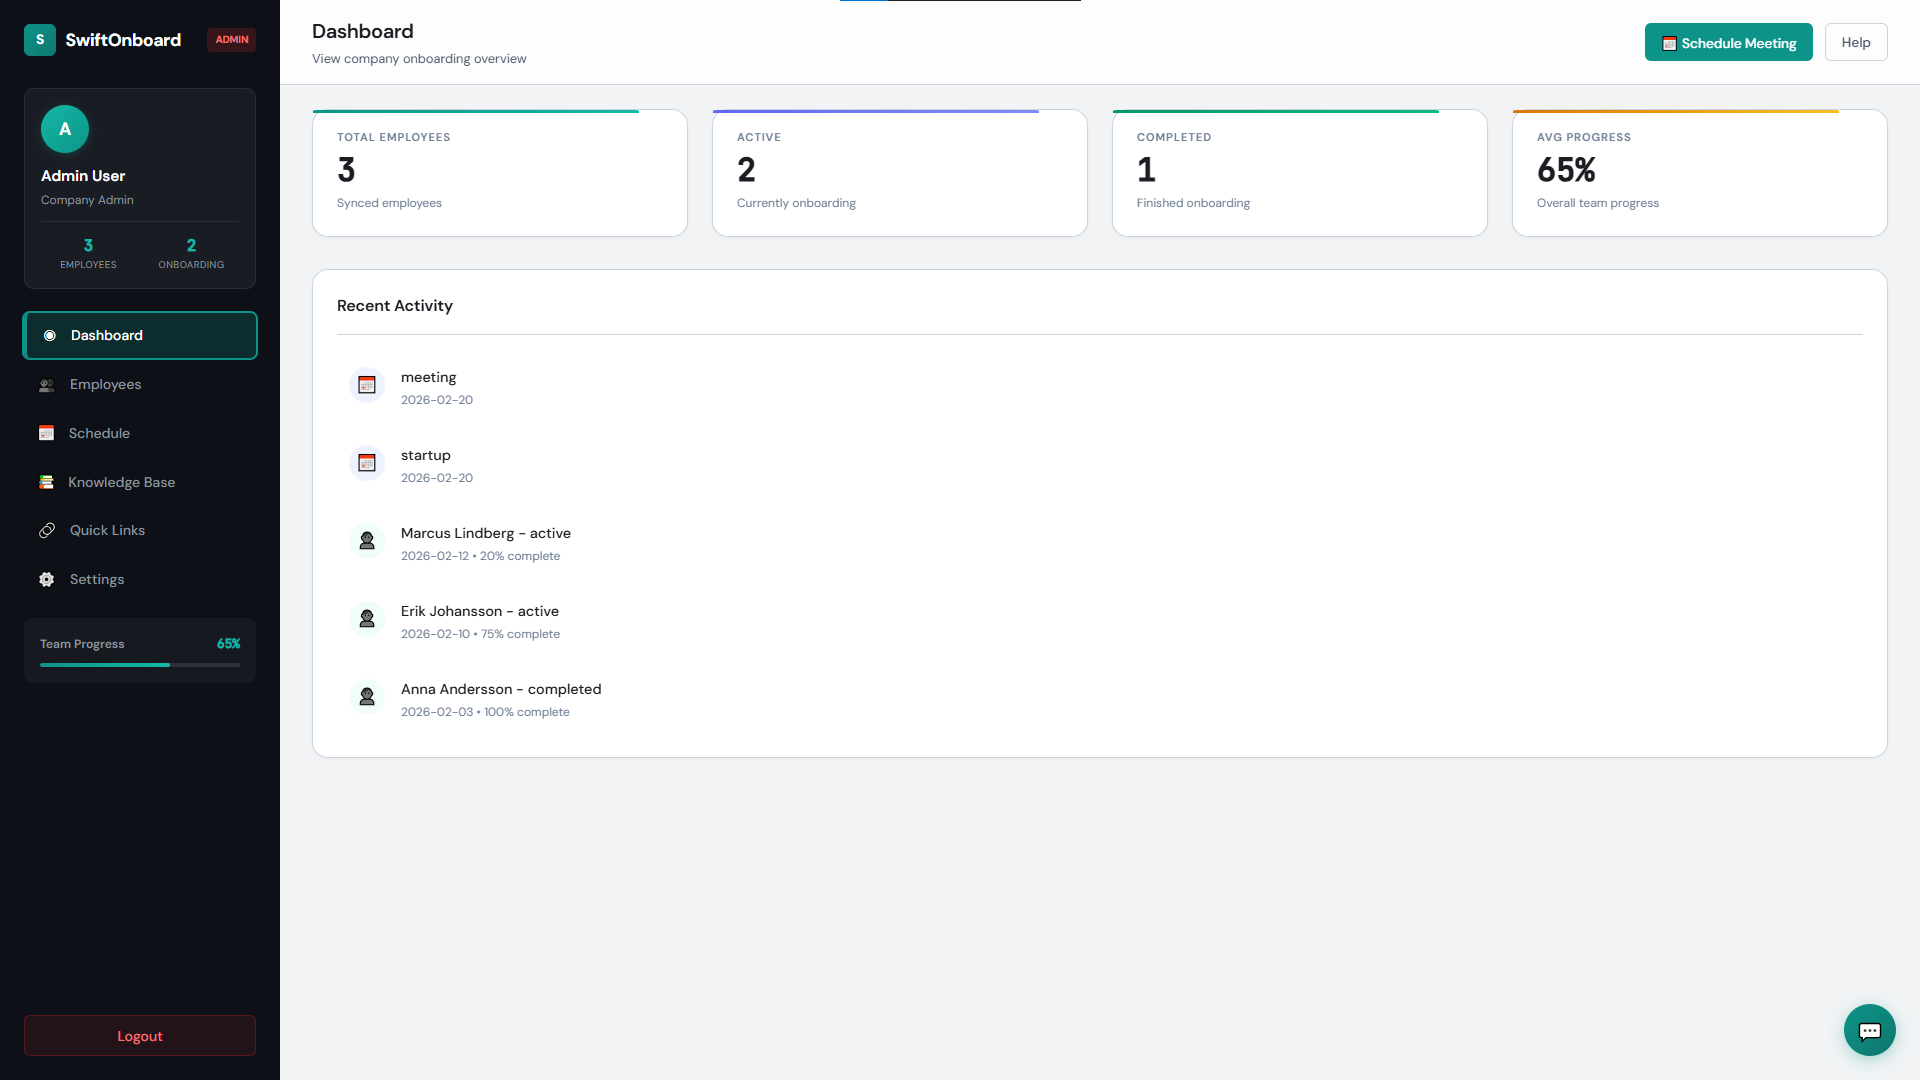Click Anna Andersson's person icon
Viewport: 1920px width, 1080px height.
367,697
